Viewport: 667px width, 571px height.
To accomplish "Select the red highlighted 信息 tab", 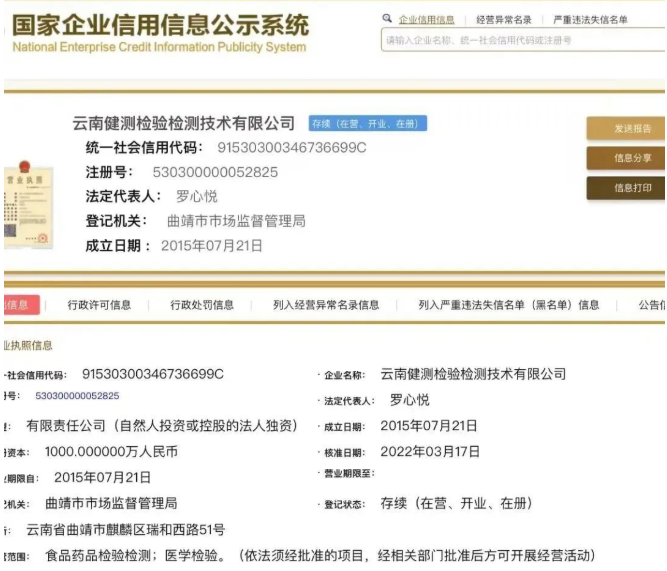I will (x=22, y=305).
